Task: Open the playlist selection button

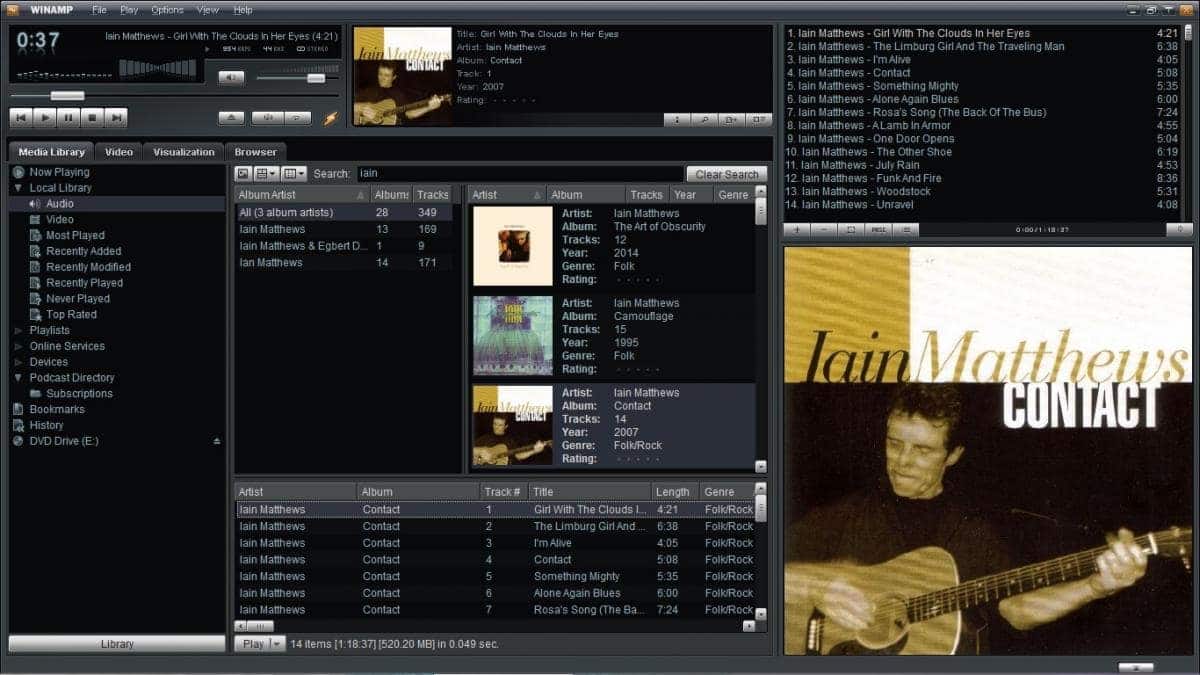Action: point(851,229)
